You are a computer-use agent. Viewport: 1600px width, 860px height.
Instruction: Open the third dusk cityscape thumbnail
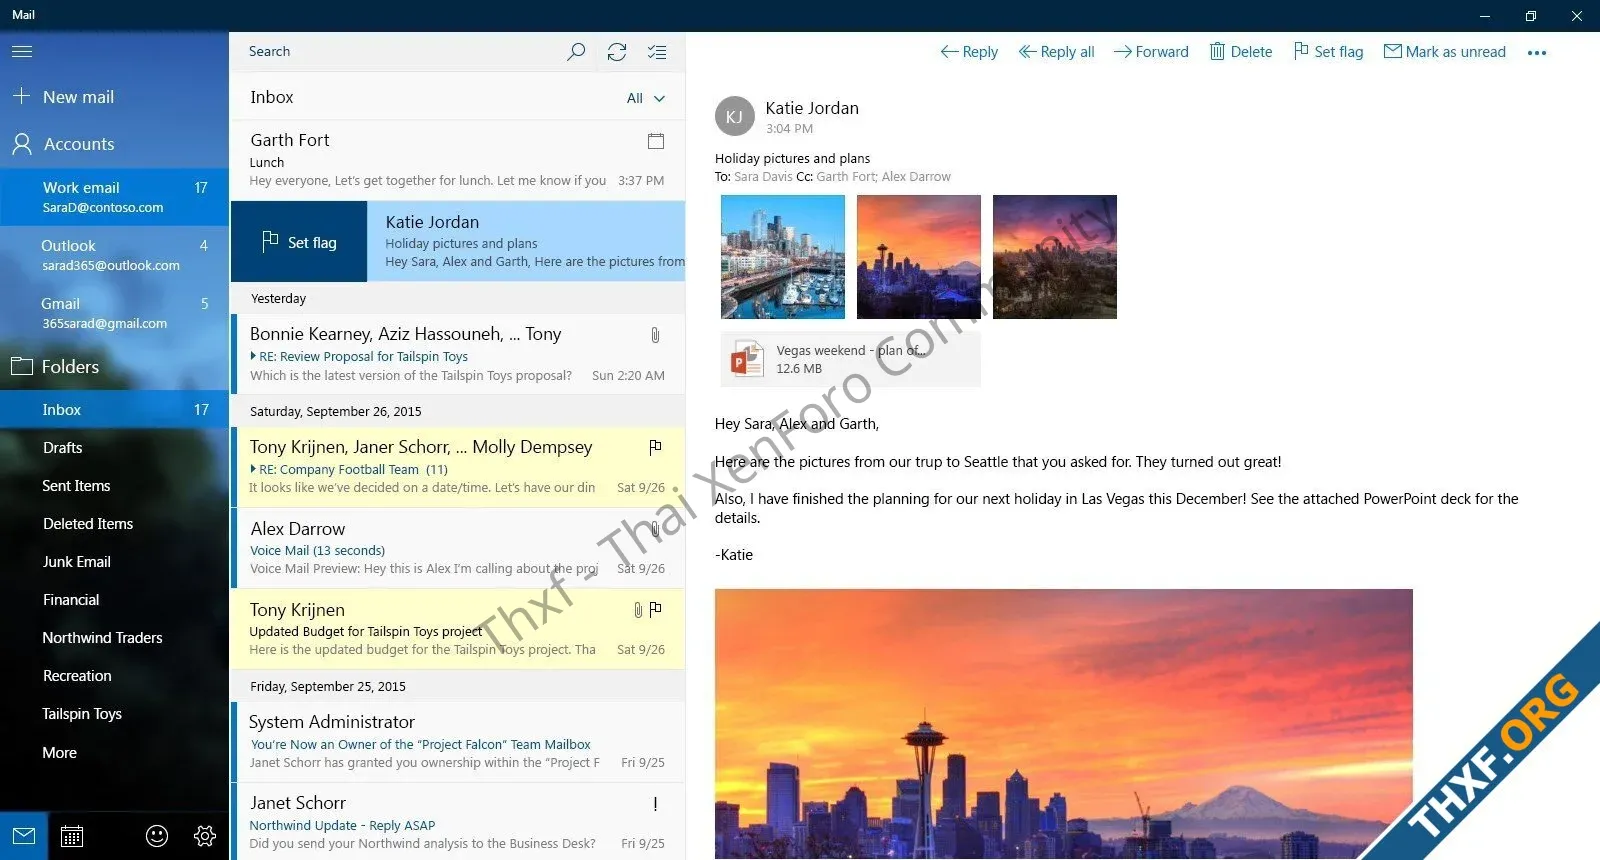(x=1055, y=257)
